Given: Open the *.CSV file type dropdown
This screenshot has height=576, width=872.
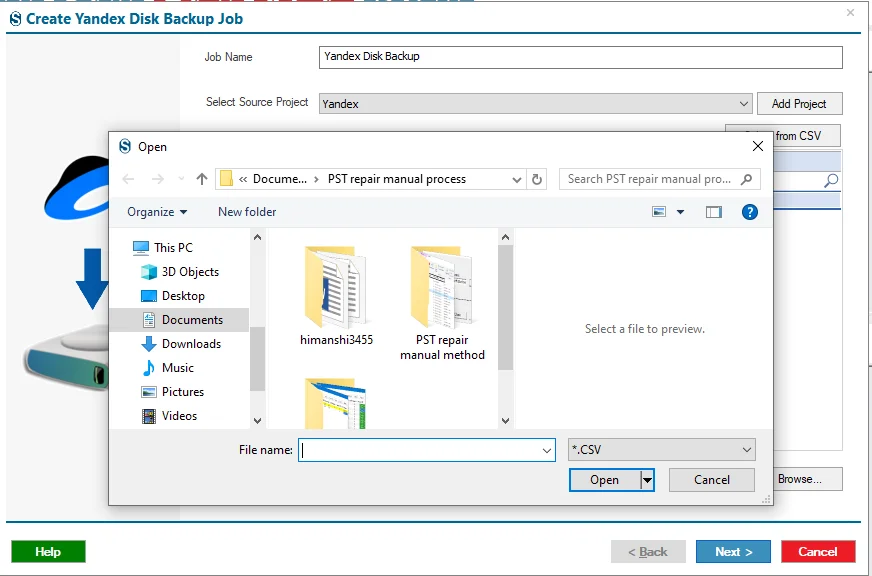Looking at the screenshot, I should [x=661, y=450].
